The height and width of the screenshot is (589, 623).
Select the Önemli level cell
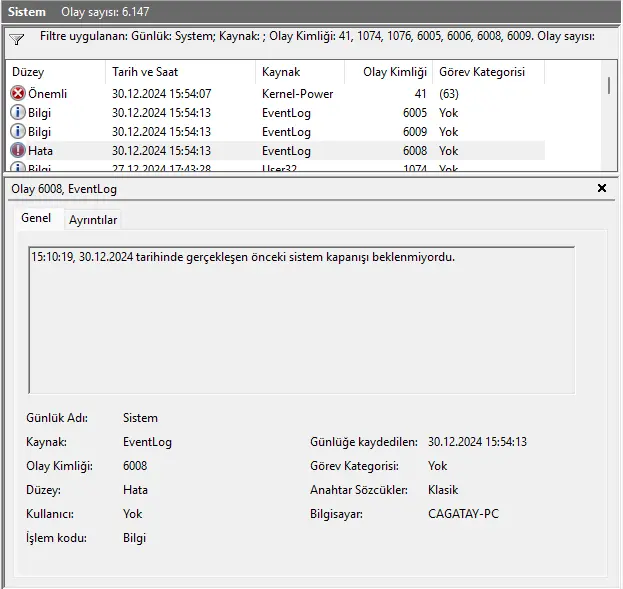point(47,94)
